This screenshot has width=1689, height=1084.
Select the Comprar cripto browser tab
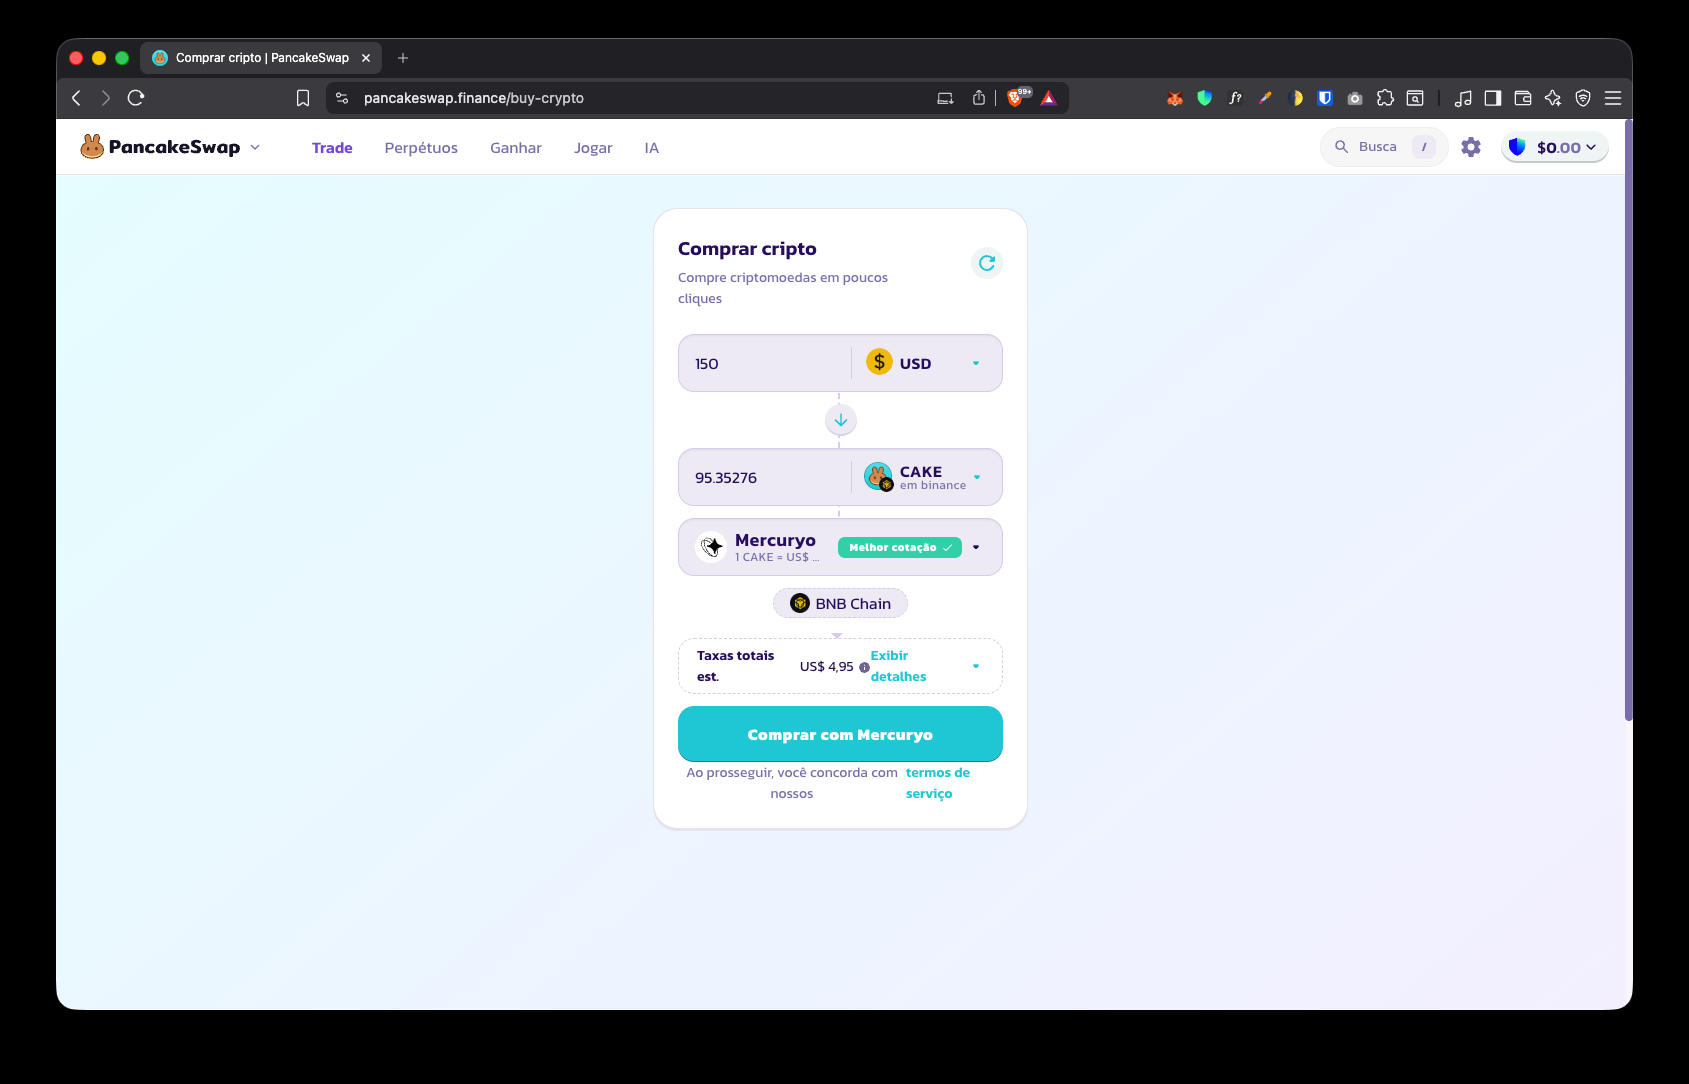261,58
